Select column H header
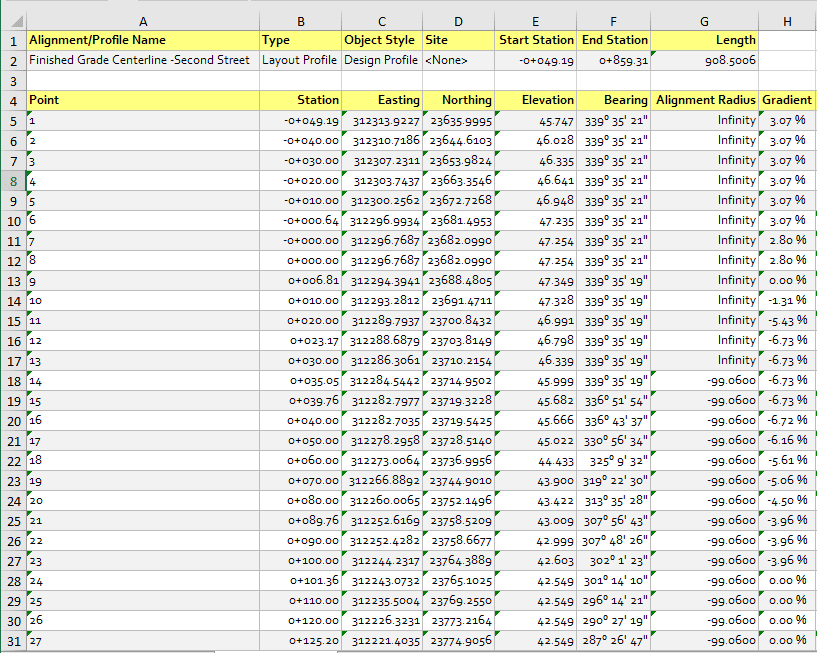The height and width of the screenshot is (653, 817). point(787,21)
